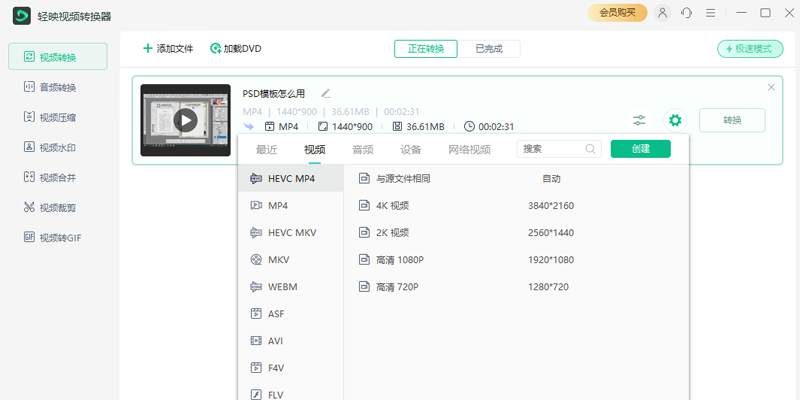Remove the video item with X icon

pyautogui.click(x=771, y=87)
